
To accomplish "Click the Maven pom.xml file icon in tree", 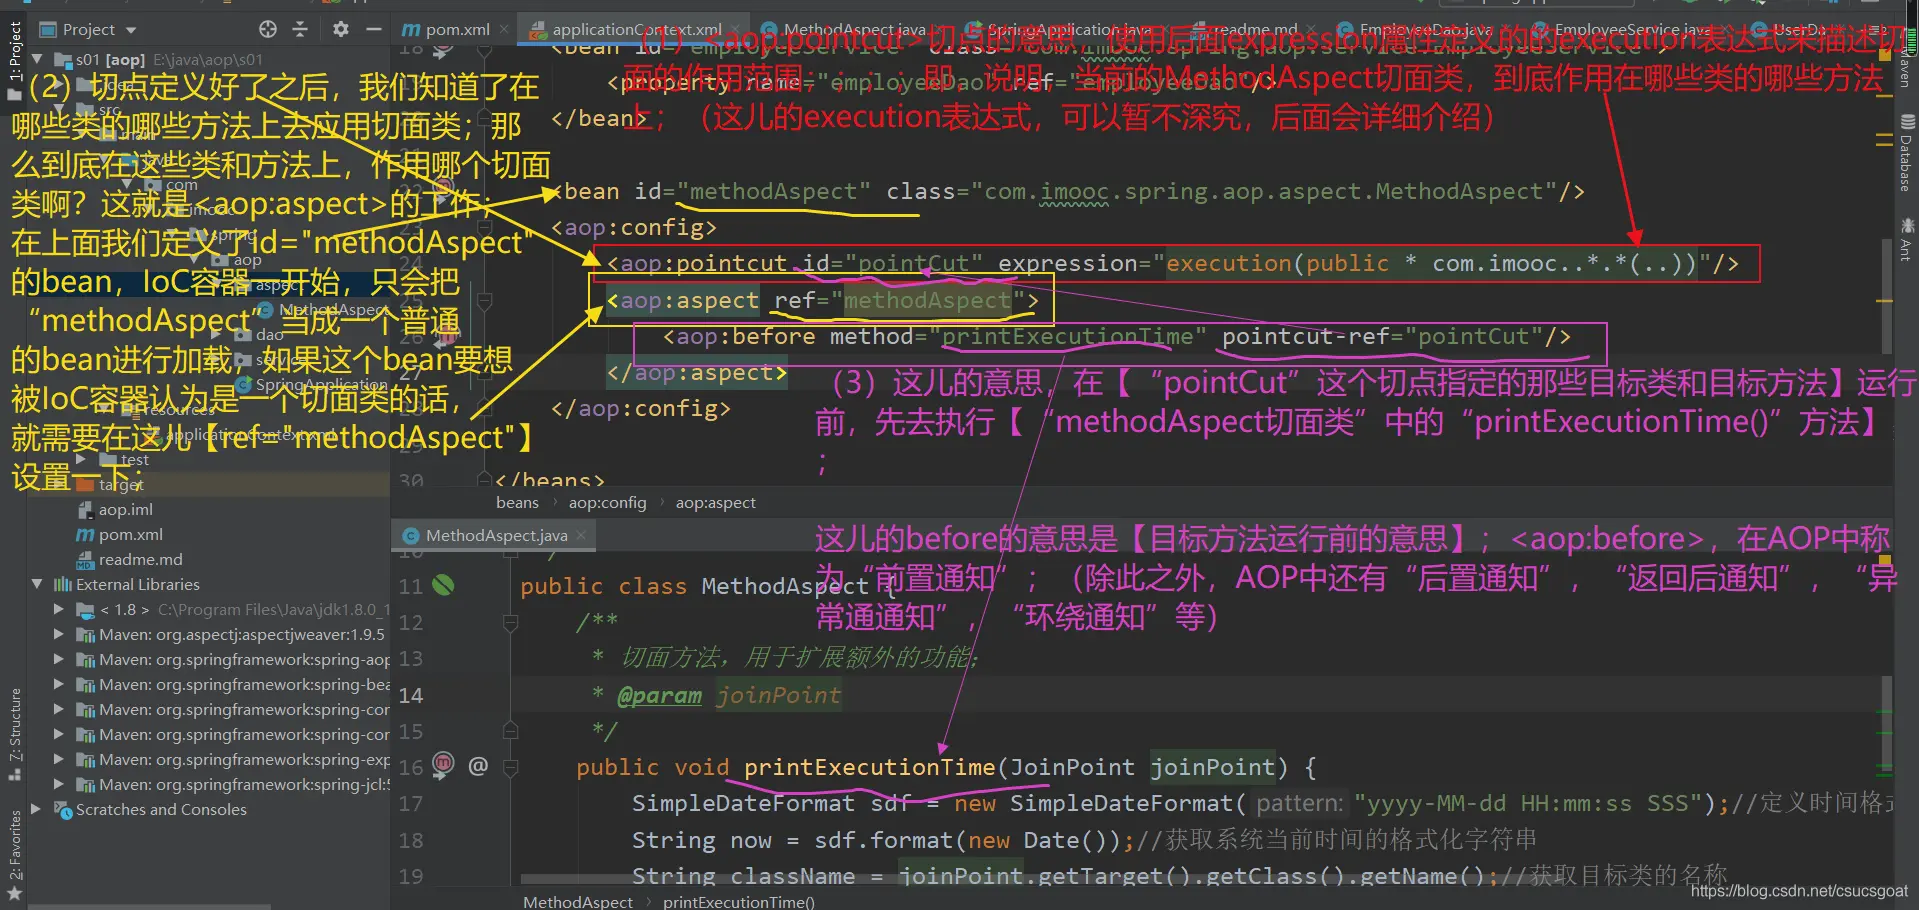I will pos(86,535).
